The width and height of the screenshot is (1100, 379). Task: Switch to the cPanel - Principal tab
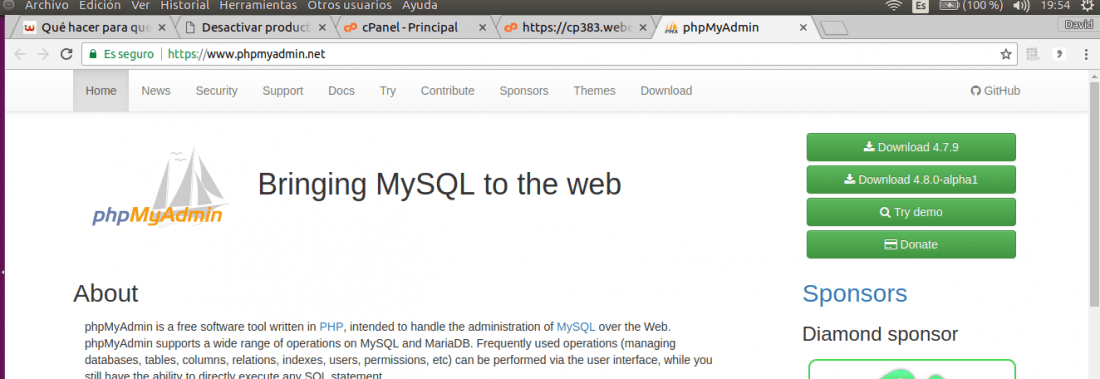[414, 28]
